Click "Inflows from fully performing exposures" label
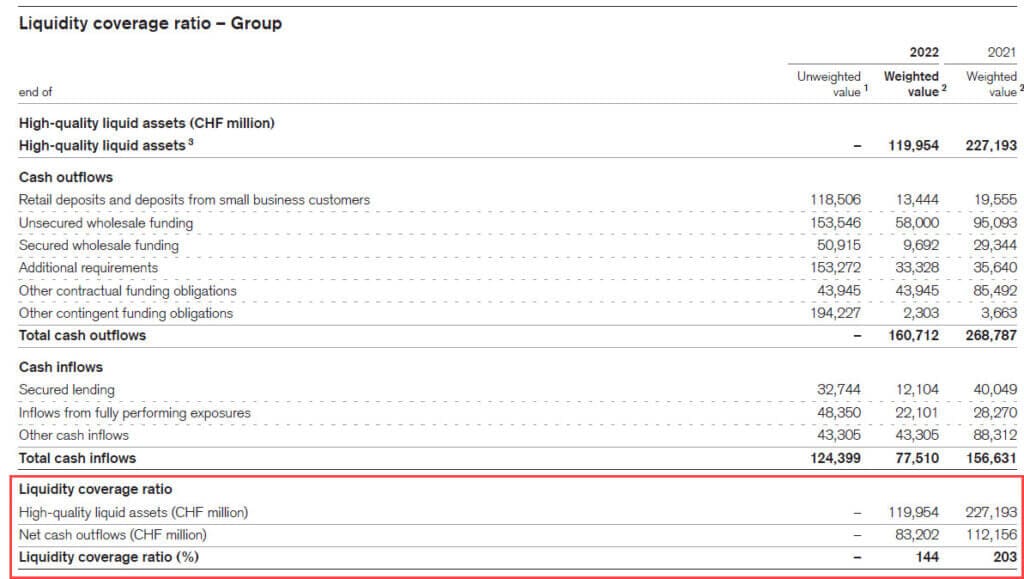The image size is (1024, 579). tap(135, 413)
